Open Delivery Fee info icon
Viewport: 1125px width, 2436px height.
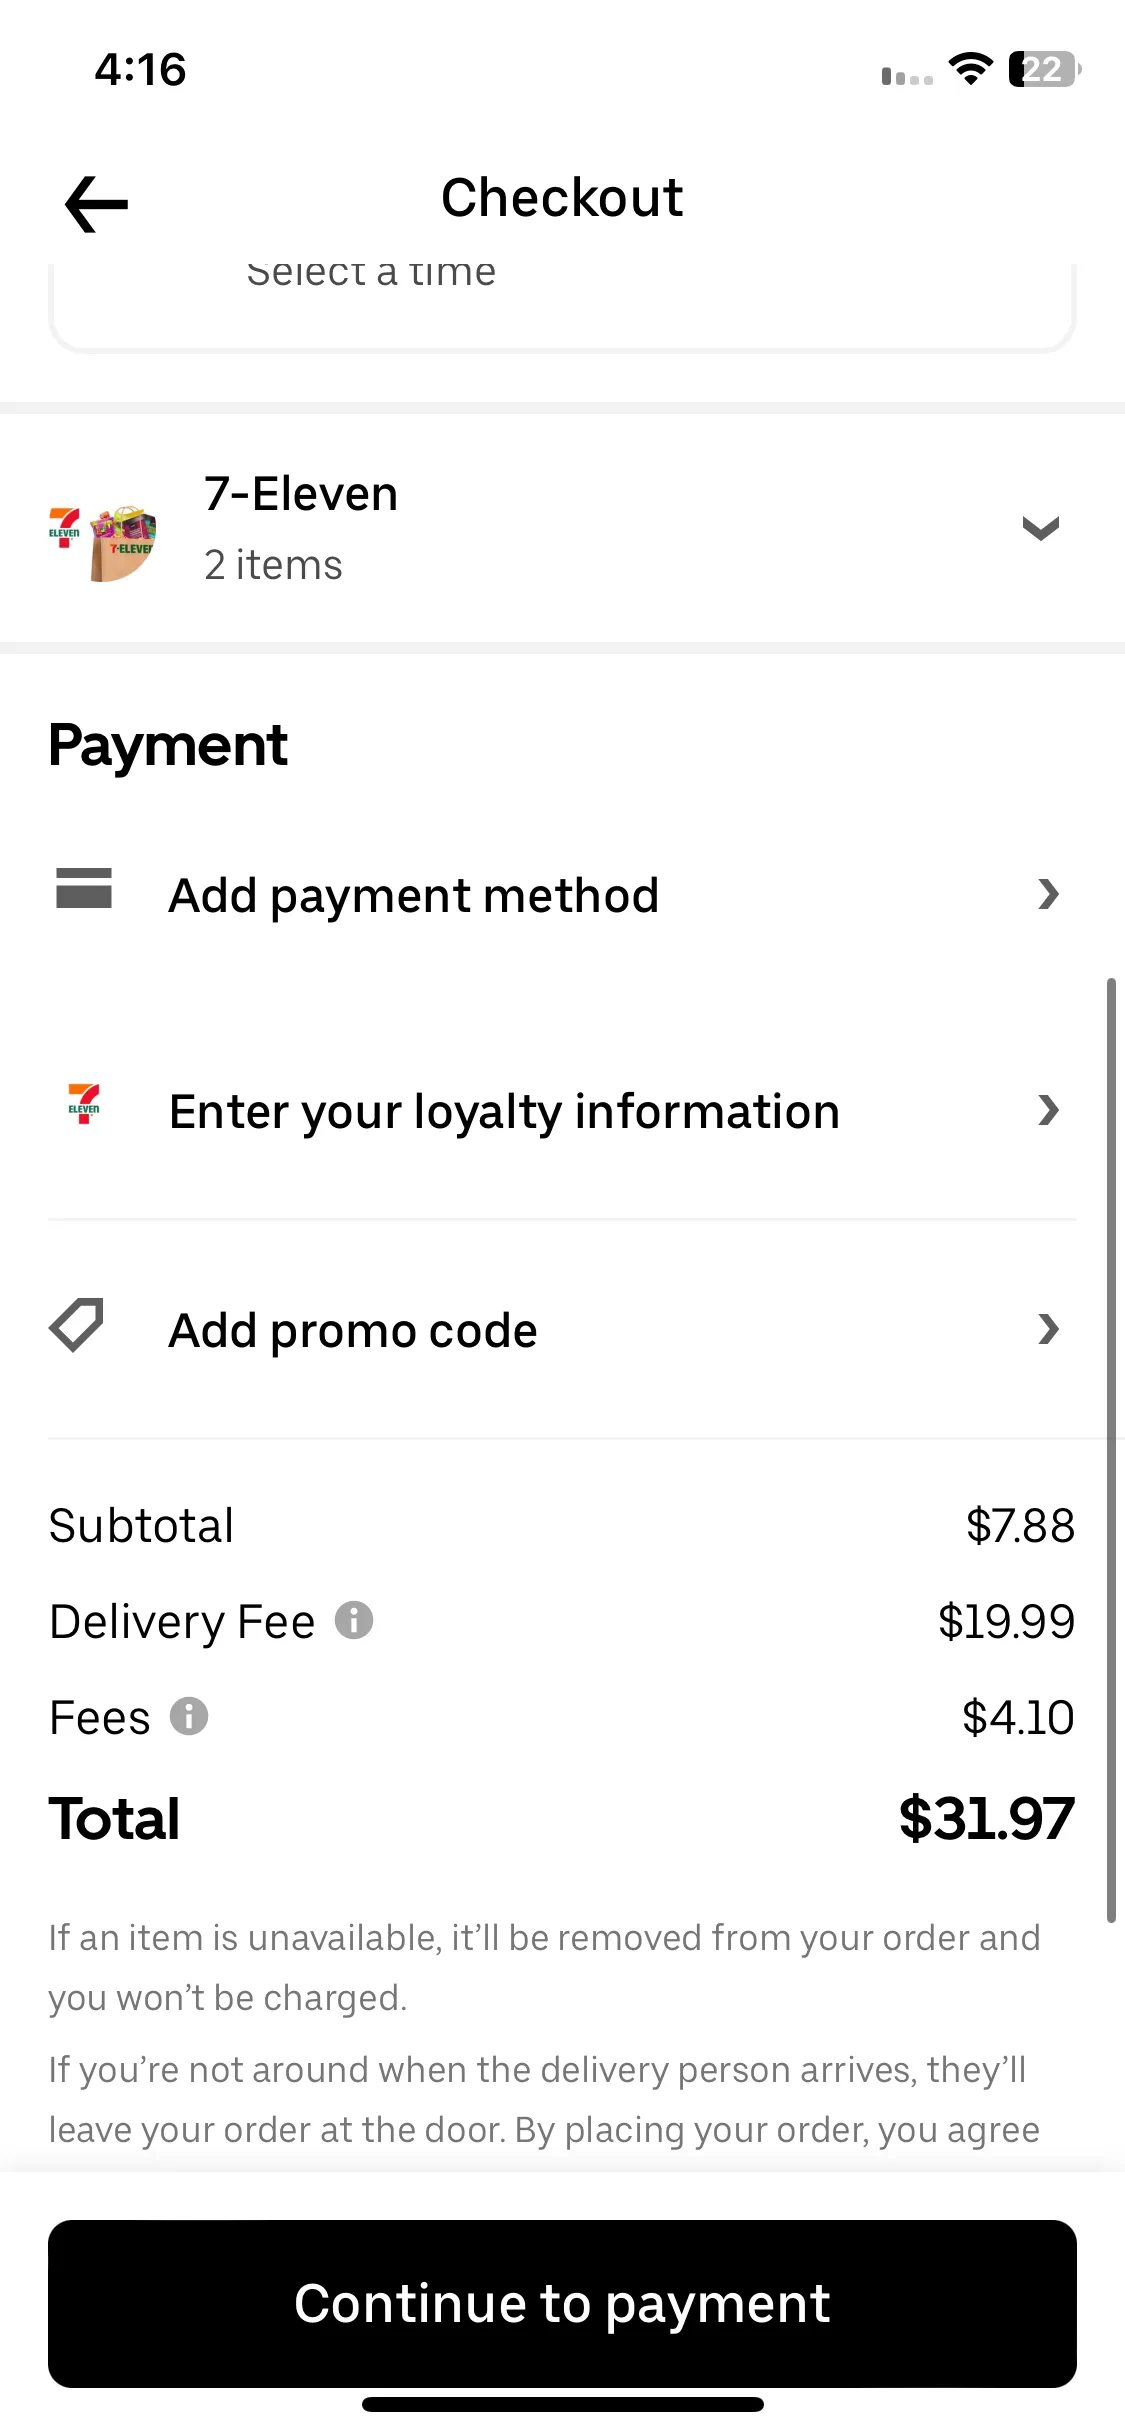point(354,1620)
